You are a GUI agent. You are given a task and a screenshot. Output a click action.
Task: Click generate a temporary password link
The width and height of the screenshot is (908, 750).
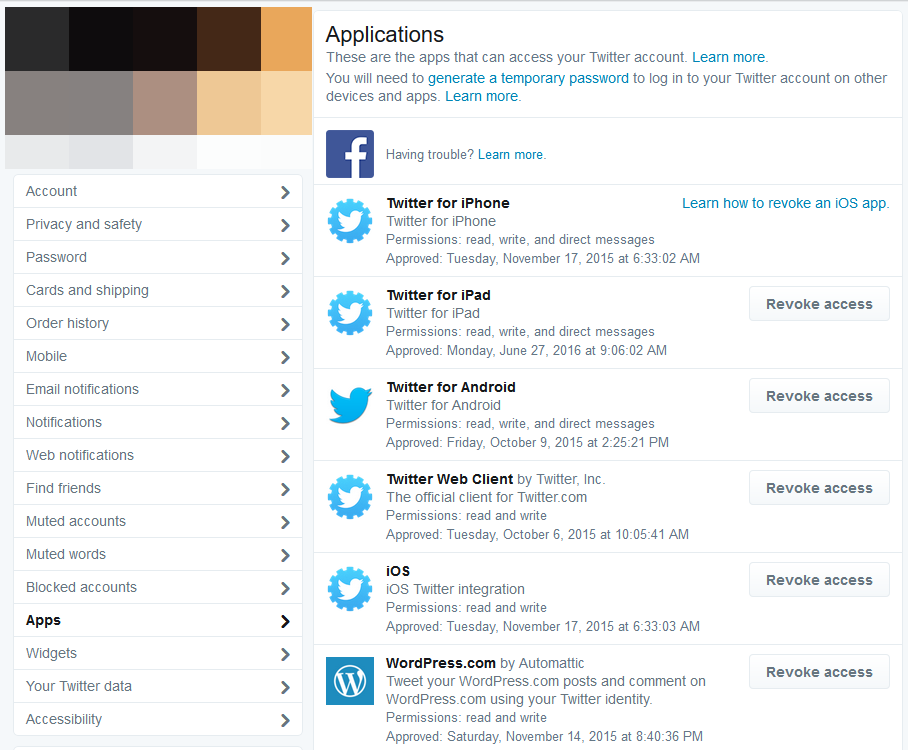[528, 78]
